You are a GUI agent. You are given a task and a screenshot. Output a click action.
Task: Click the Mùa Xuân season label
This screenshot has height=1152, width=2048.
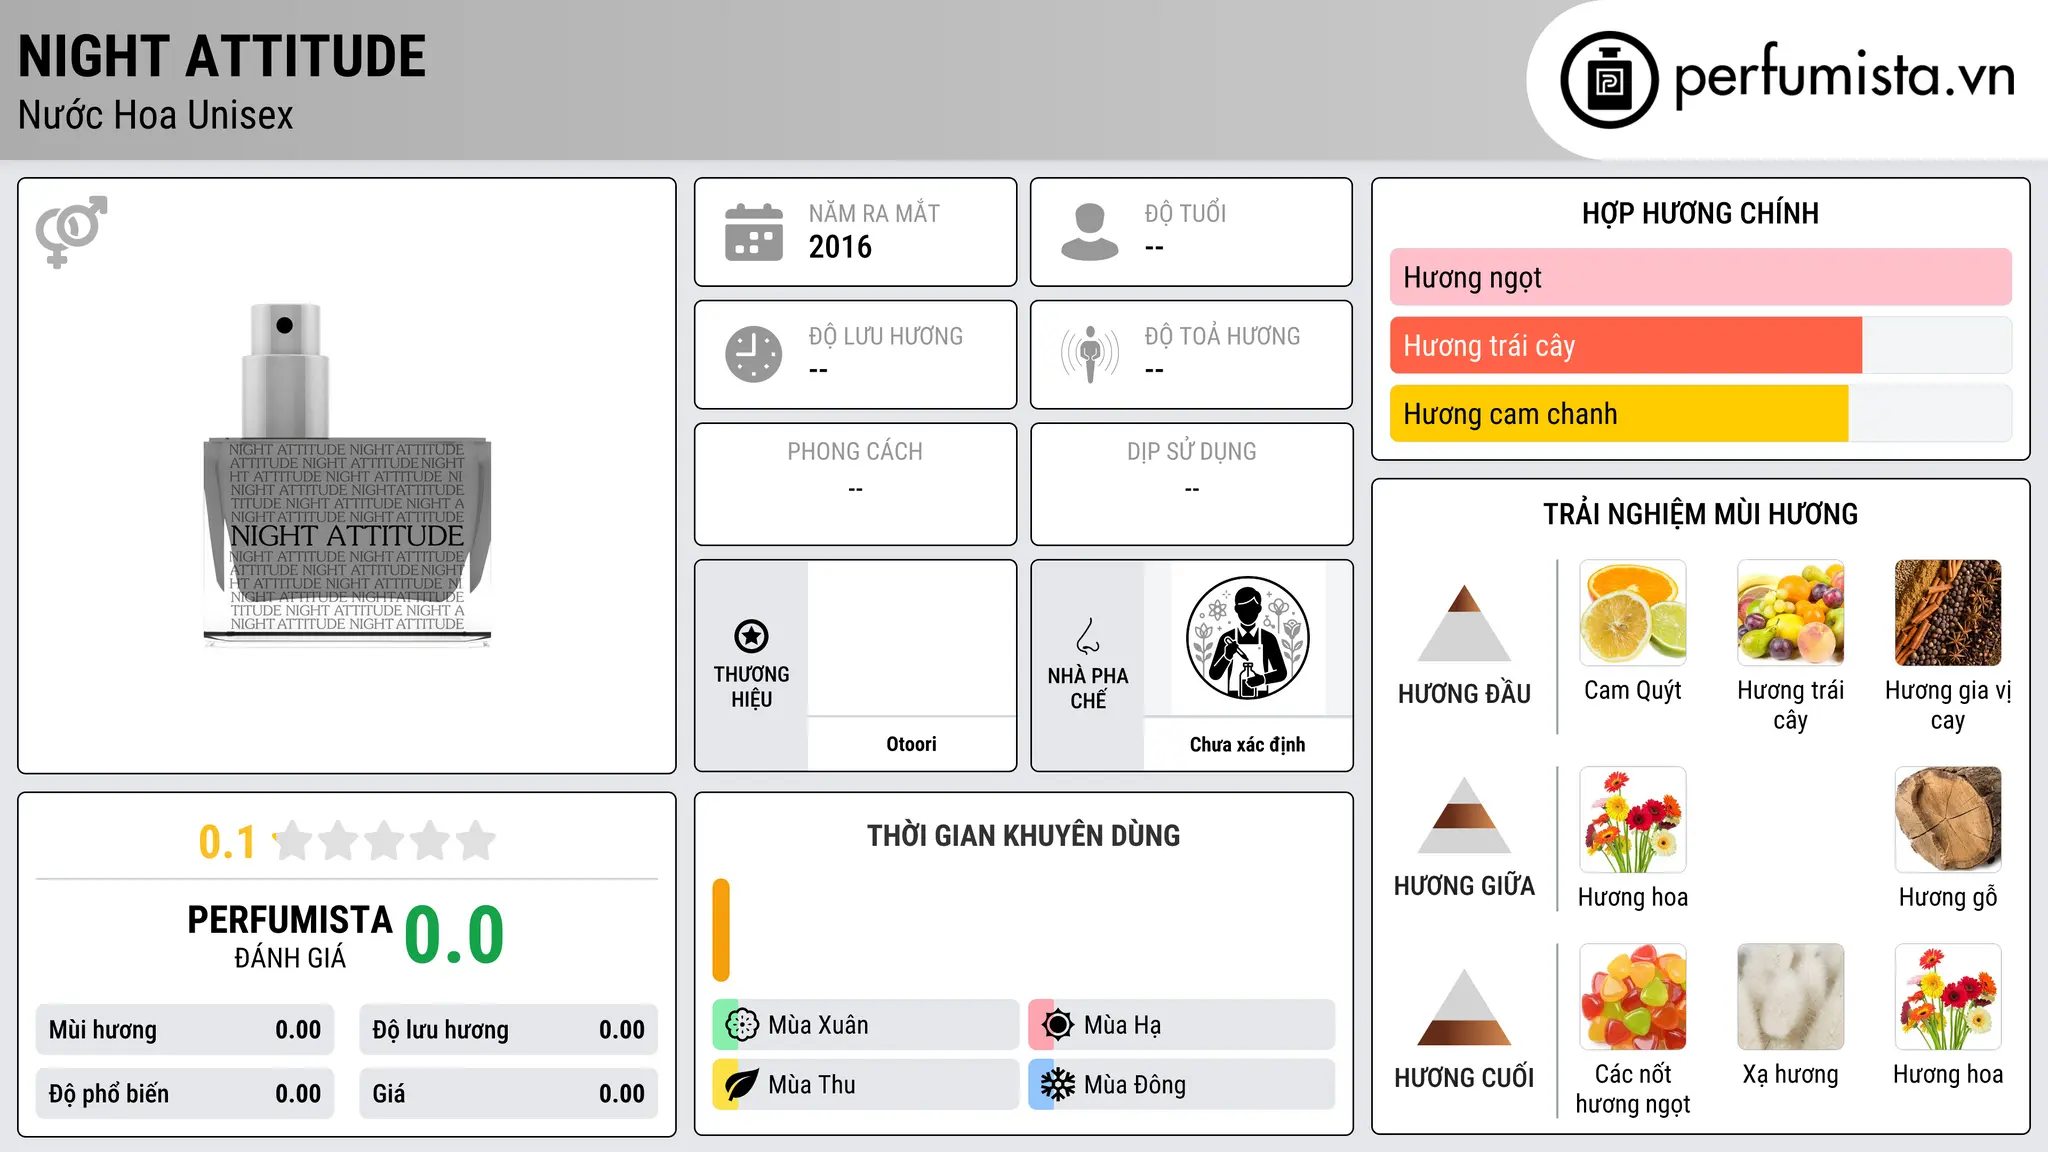(x=818, y=1025)
